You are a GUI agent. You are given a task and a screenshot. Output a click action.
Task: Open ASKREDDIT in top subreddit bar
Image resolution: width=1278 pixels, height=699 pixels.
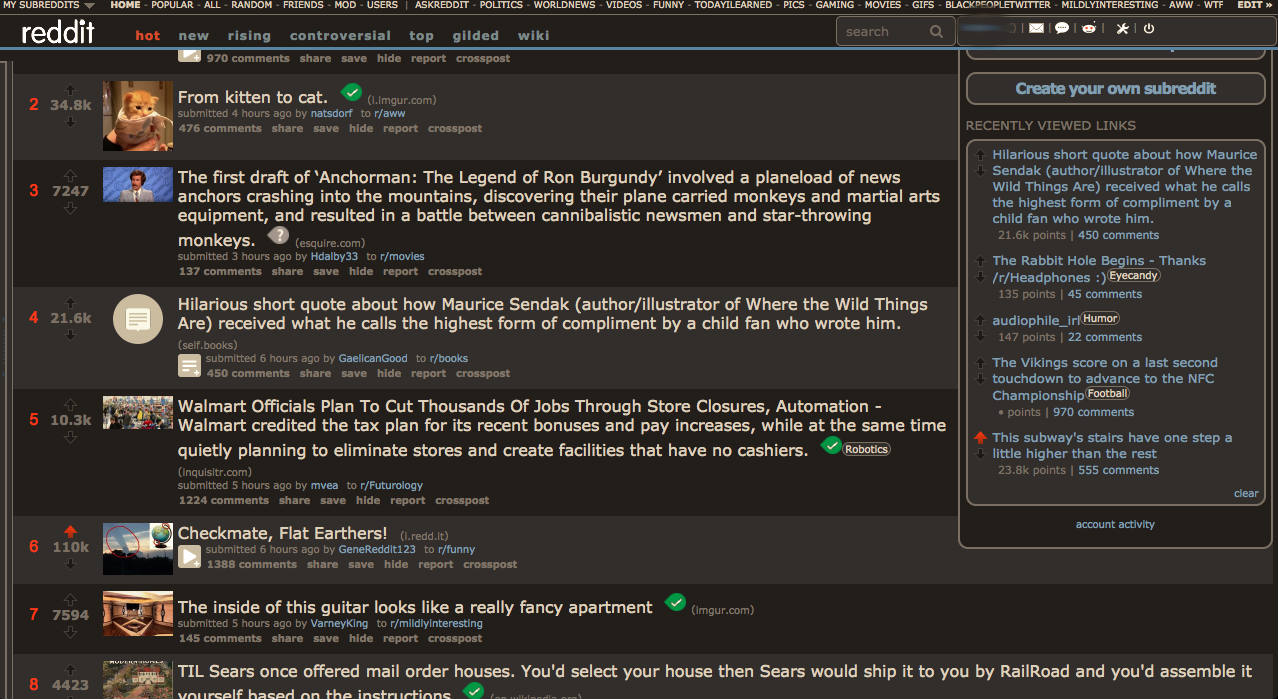[x=439, y=5]
